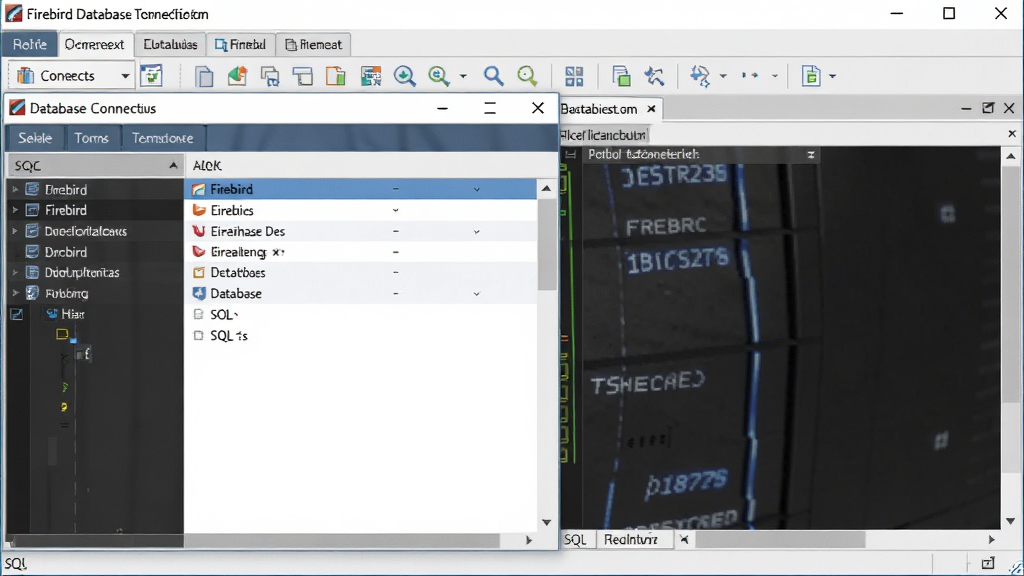Open the chevron on the Database row
Viewport: 1024px width, 576px height.
477,294
